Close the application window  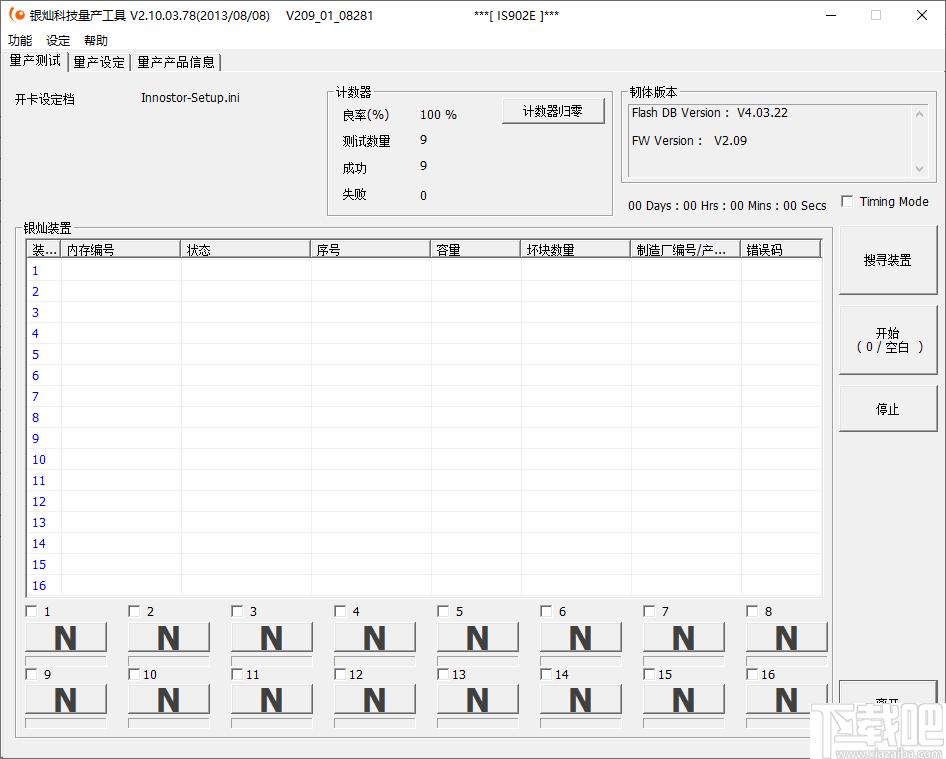922,15
